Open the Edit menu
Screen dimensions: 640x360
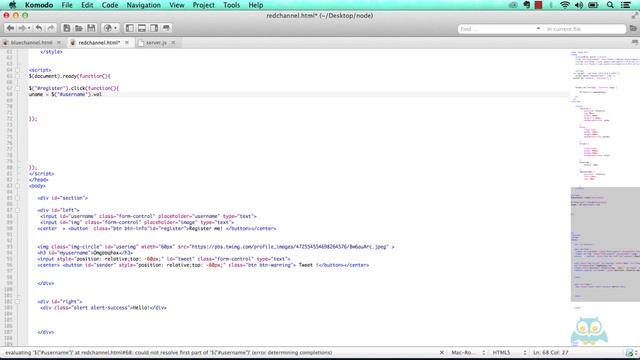(x=87, y=5)
